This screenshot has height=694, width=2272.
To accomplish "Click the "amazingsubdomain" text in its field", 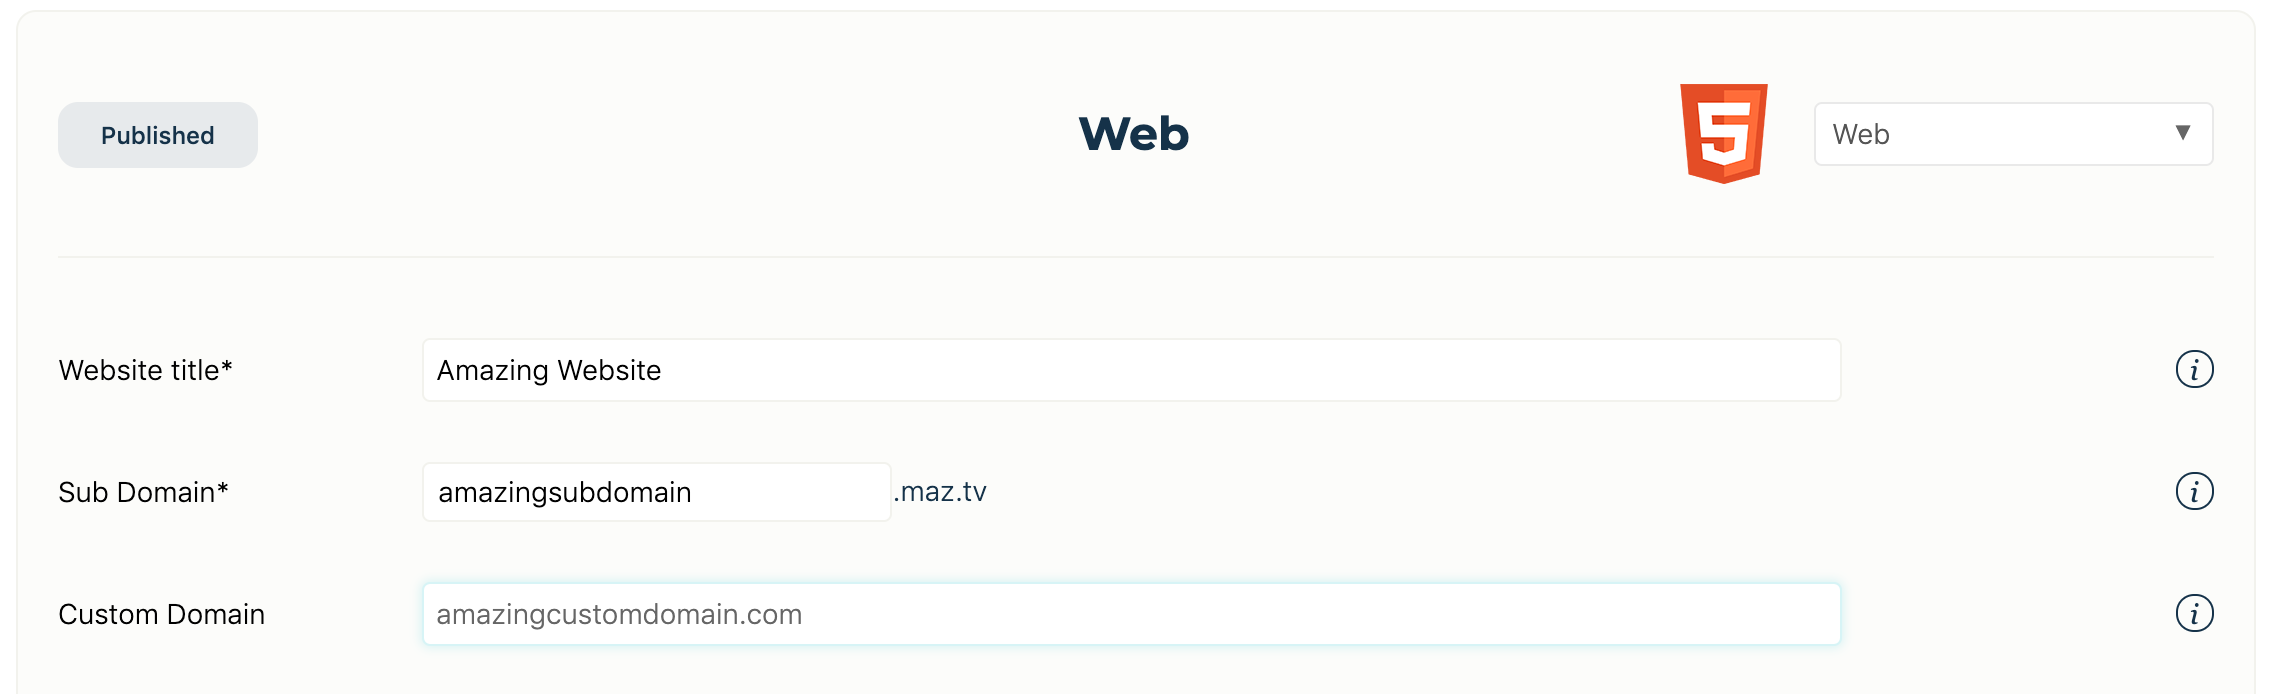I will pos(565,492).
